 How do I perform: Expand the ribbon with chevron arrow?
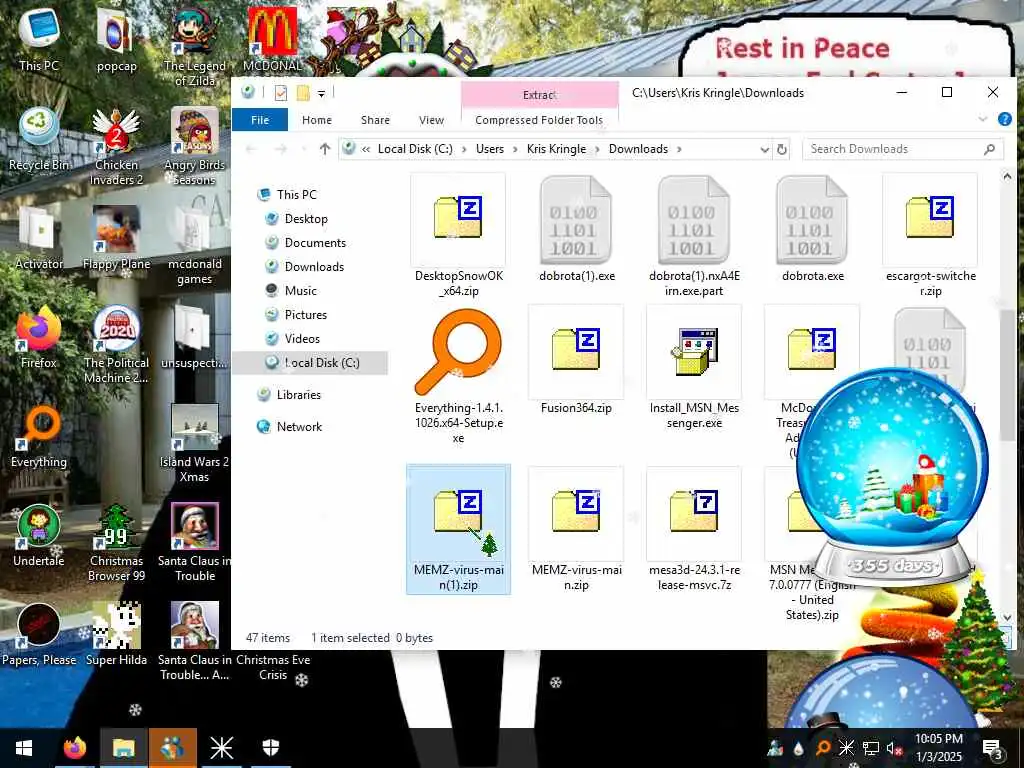[x=983, y=119]
